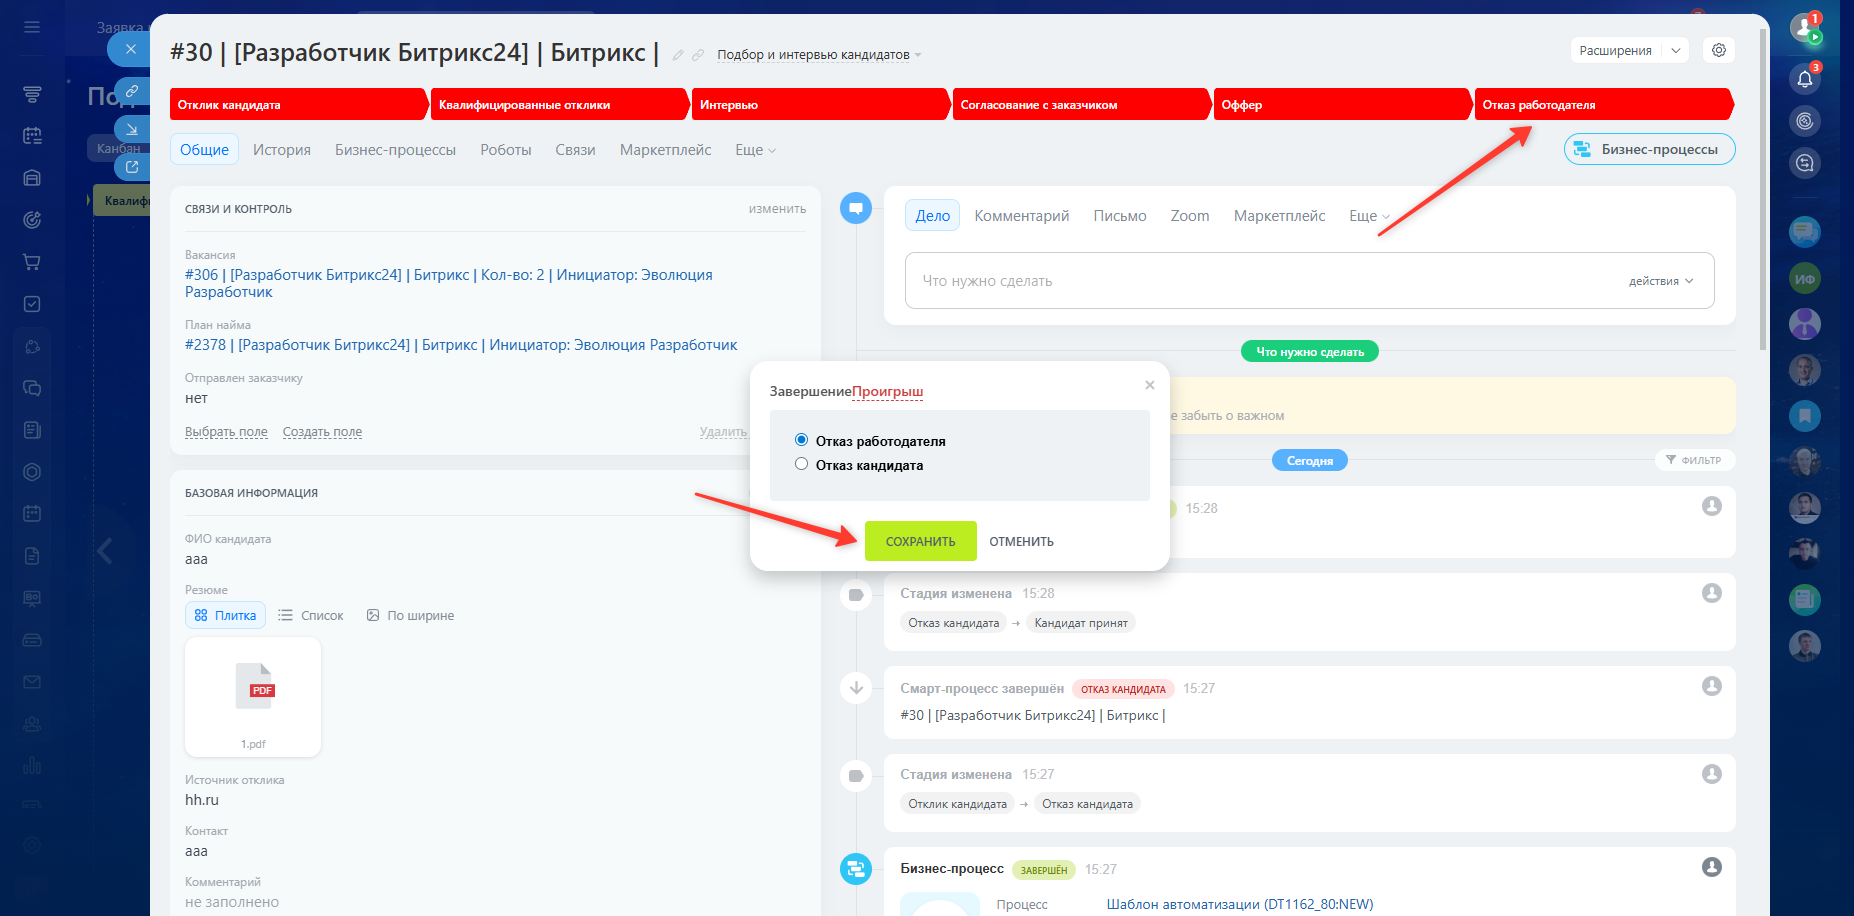This screenshot has width=1854, height=916.
Task: Expand the Расширения dropdown arrow
Action: tap(1676, 50)
